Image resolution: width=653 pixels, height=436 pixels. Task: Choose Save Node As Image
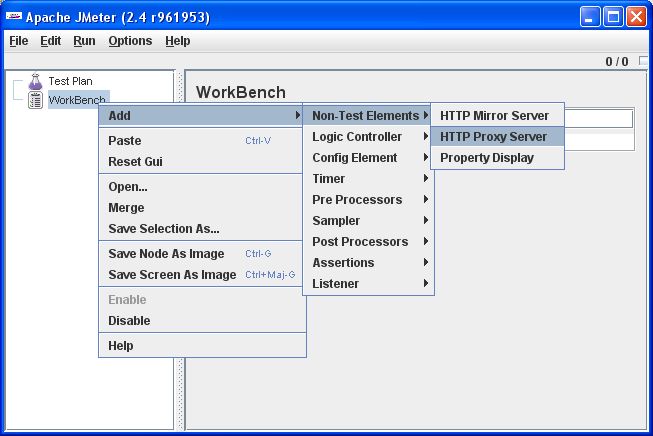(166, 254)
